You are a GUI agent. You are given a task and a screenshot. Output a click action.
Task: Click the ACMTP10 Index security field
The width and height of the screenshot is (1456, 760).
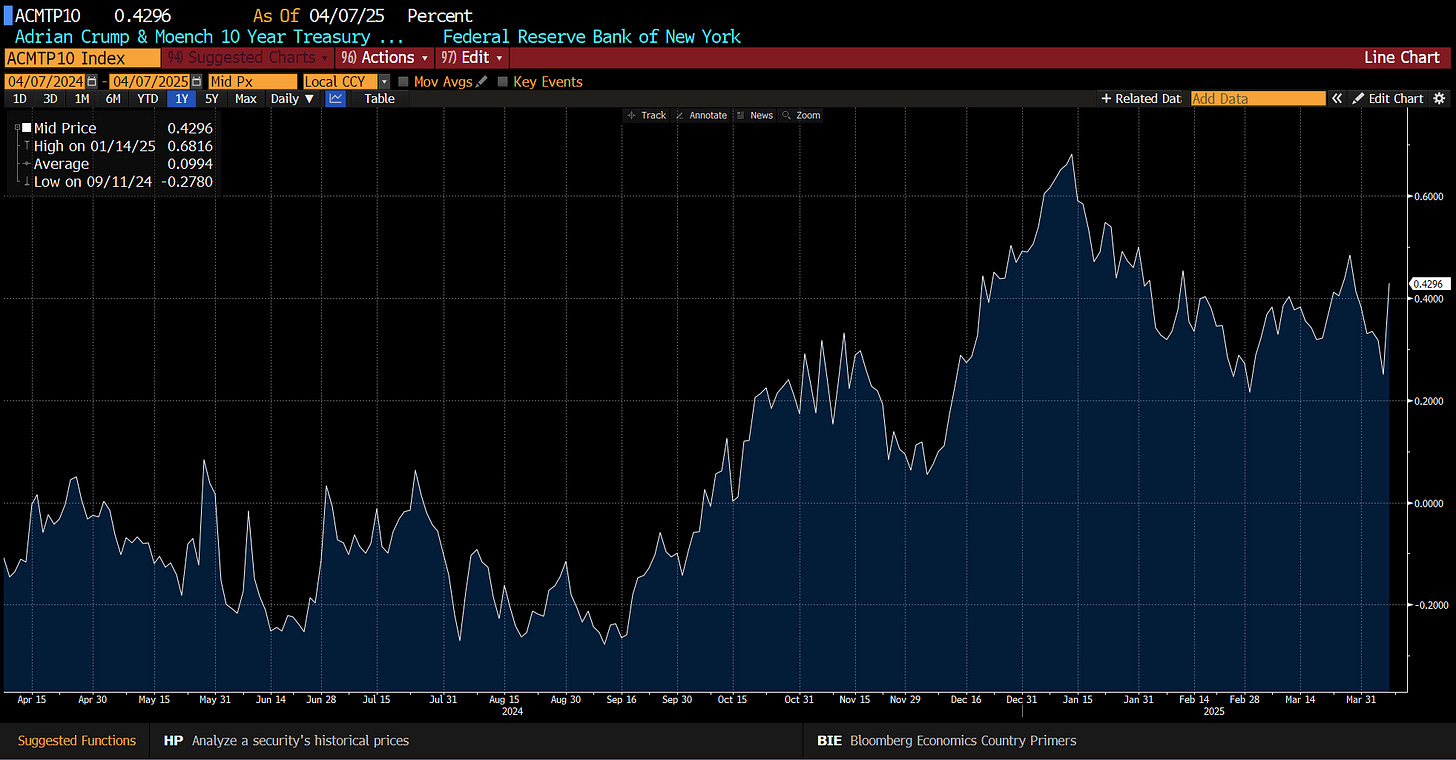pyautogui.click(x=81, y=58)
